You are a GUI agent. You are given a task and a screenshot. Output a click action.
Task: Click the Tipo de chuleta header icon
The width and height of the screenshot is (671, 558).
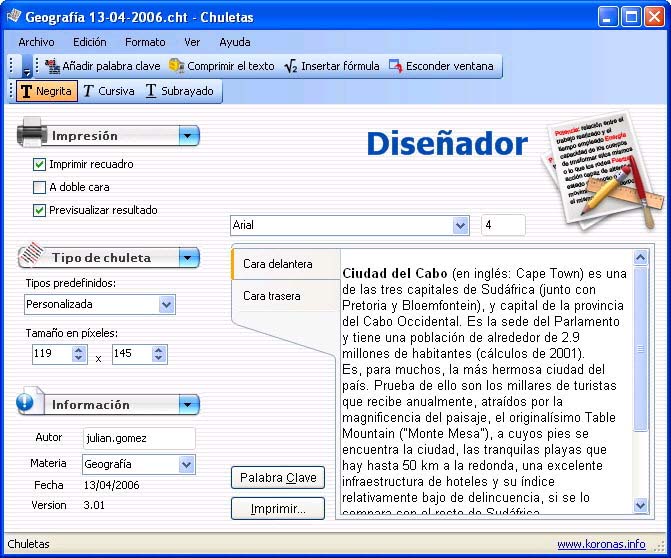31,254
